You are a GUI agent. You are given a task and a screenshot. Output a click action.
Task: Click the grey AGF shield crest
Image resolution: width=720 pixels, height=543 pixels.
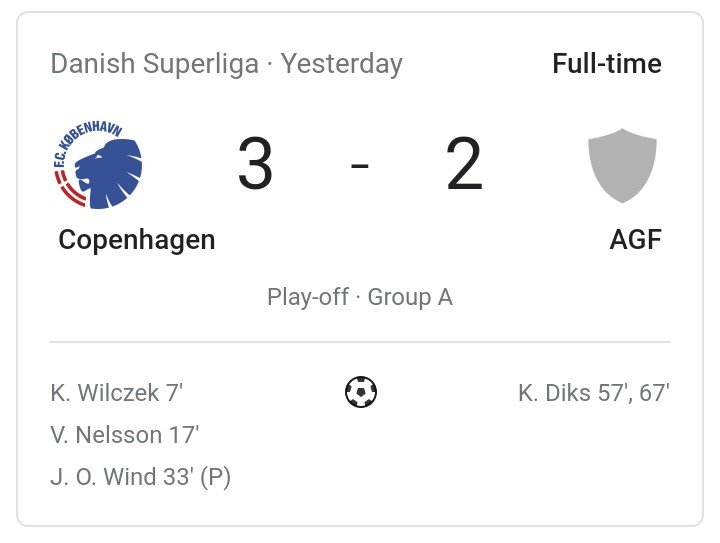(623, 166)
